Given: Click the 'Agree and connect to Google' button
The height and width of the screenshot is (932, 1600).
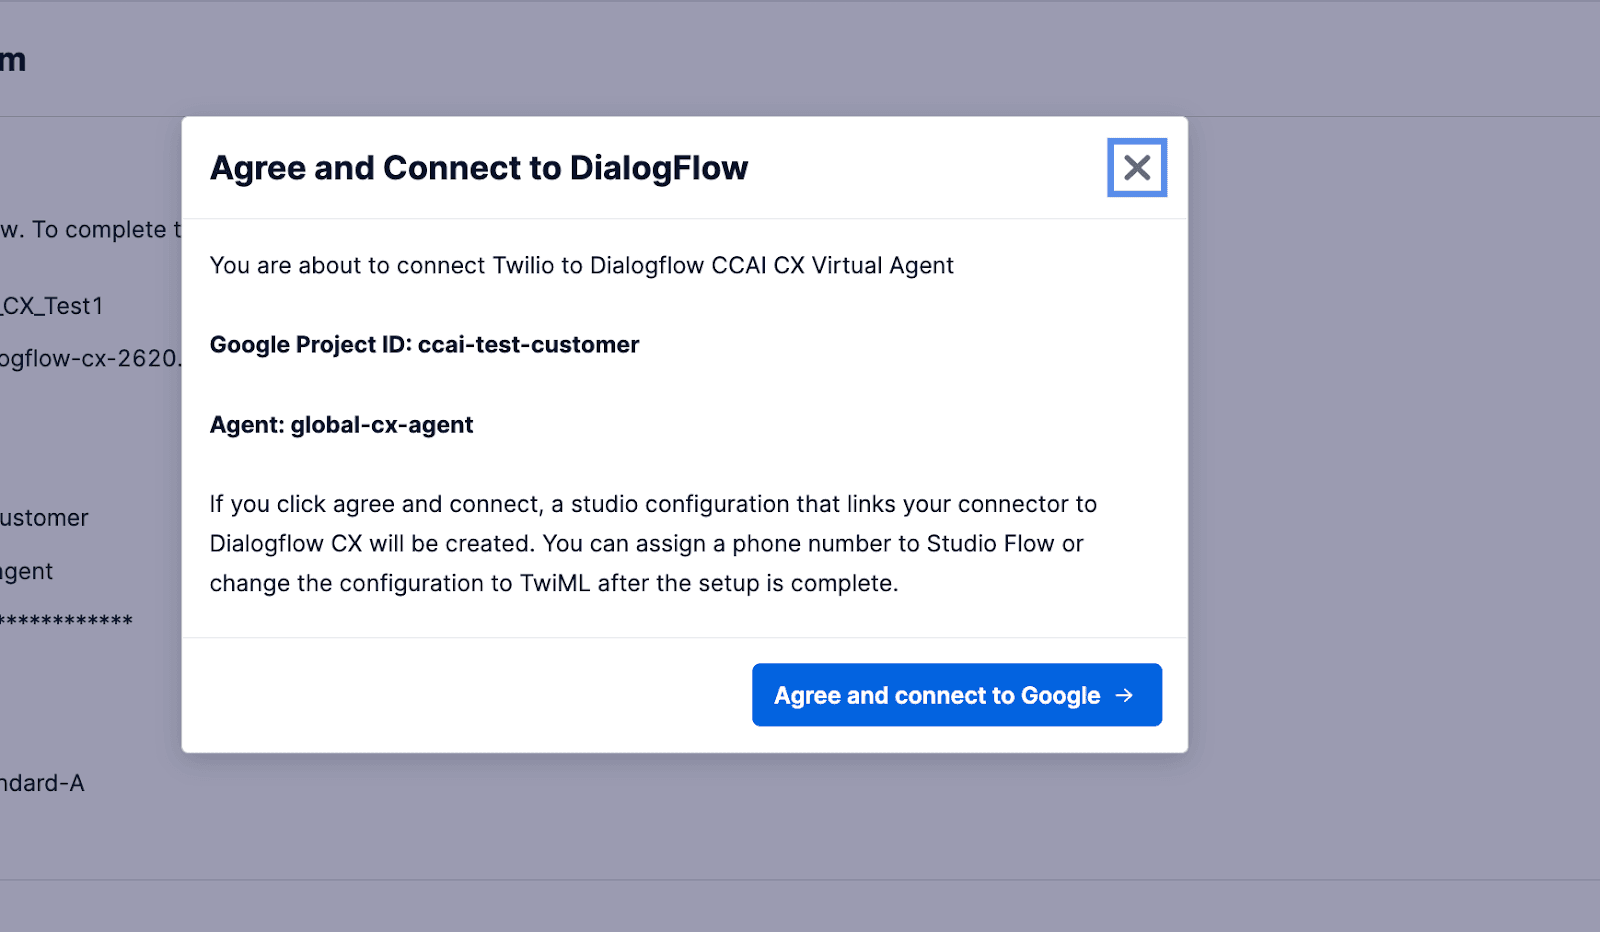Looking at the screenshot, I should (x=955, y=694).
